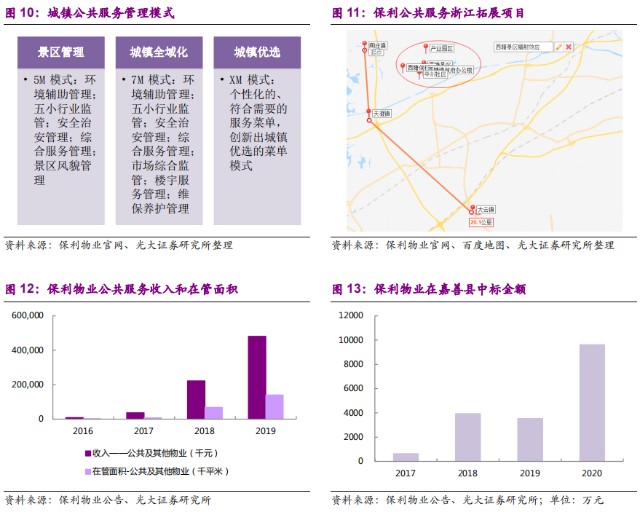Click the 大云镇 map label
Screen dimensions: 640x512
click(486, 209)
